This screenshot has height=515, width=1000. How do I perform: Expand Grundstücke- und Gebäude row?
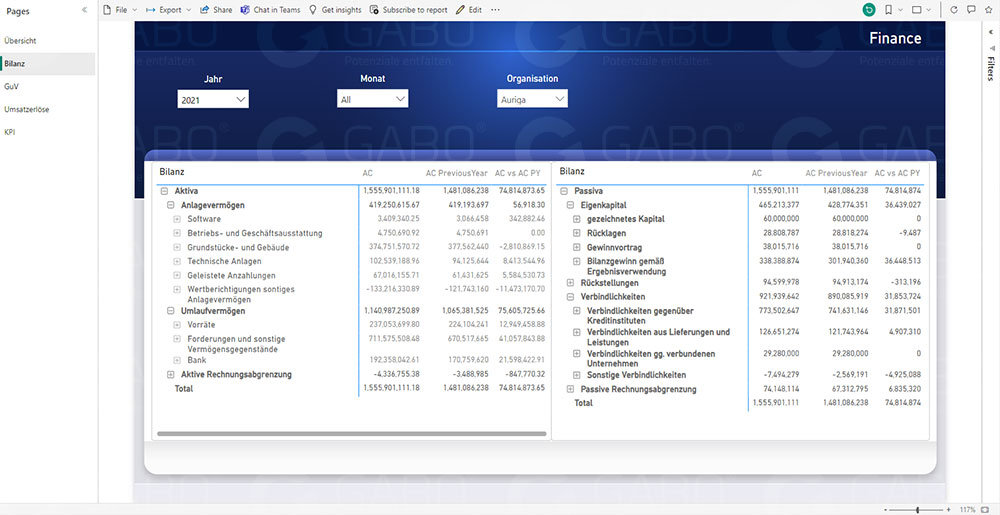coord(177,247)
